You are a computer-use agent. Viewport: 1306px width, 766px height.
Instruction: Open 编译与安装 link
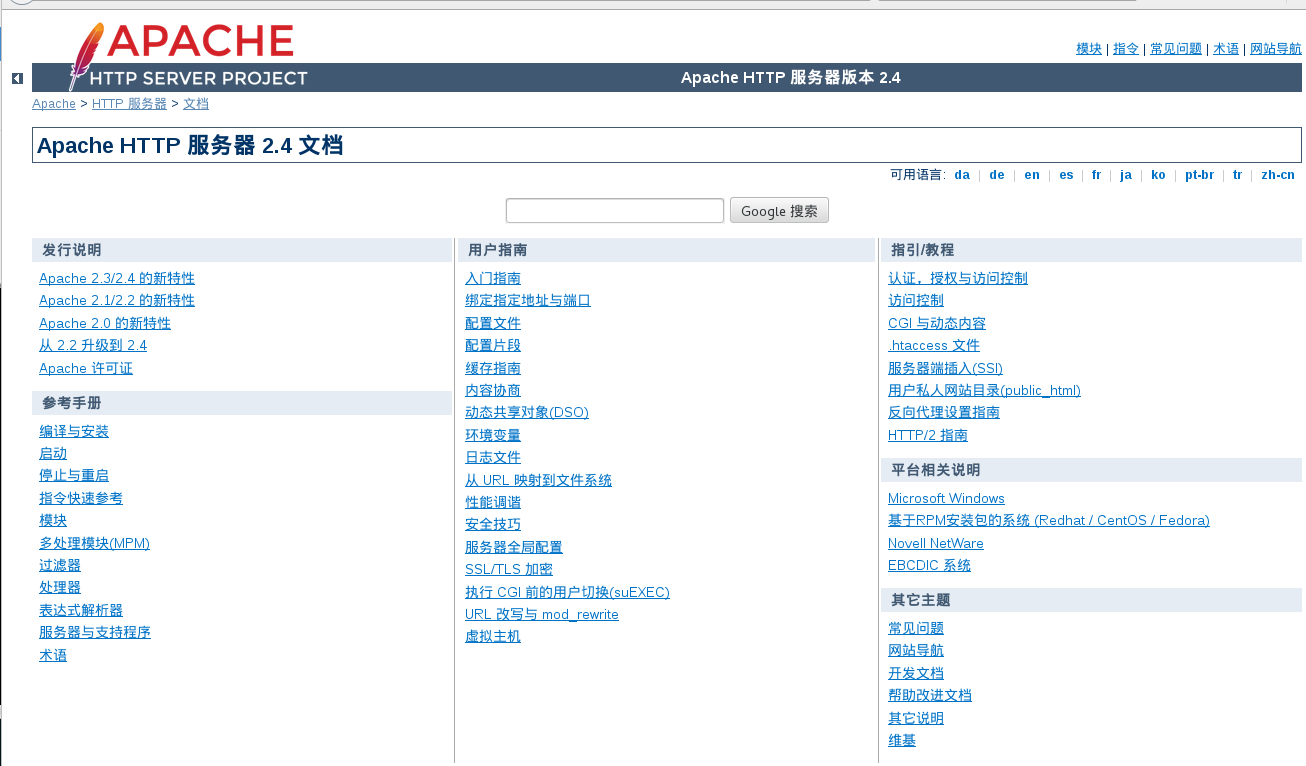coord(74,431)
